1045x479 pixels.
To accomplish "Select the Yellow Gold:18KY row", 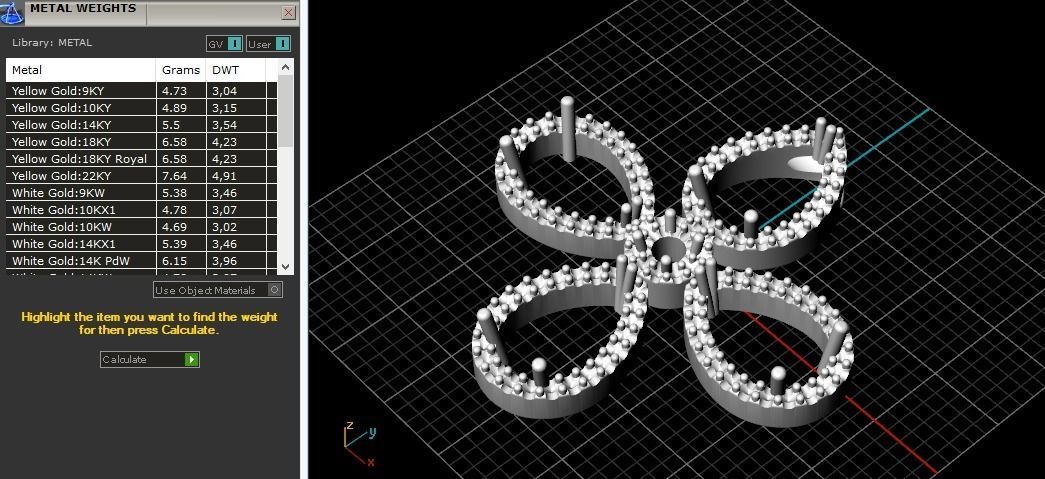I will [141, 142].
